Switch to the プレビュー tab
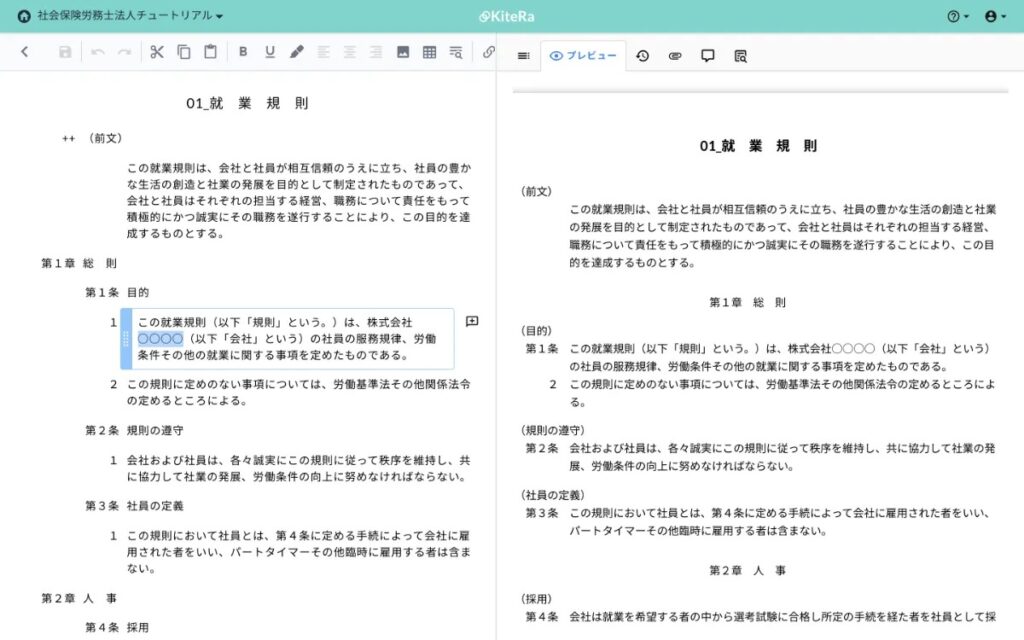 583,56
